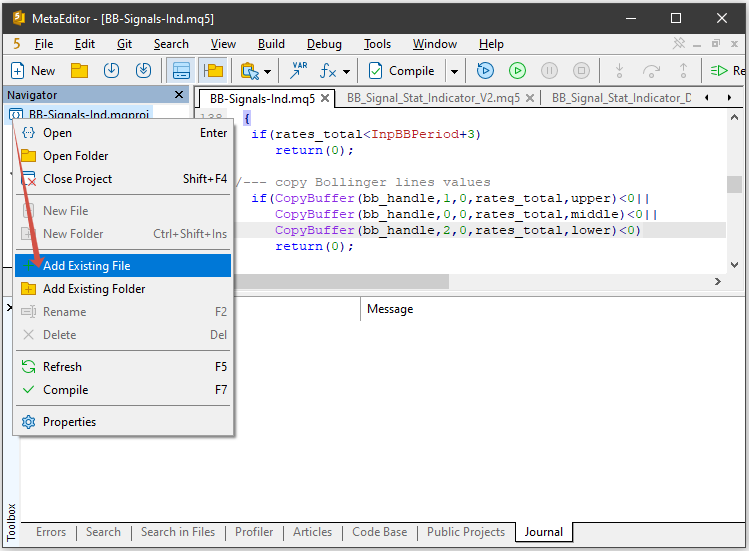Open Properties from the context menu

123,421
